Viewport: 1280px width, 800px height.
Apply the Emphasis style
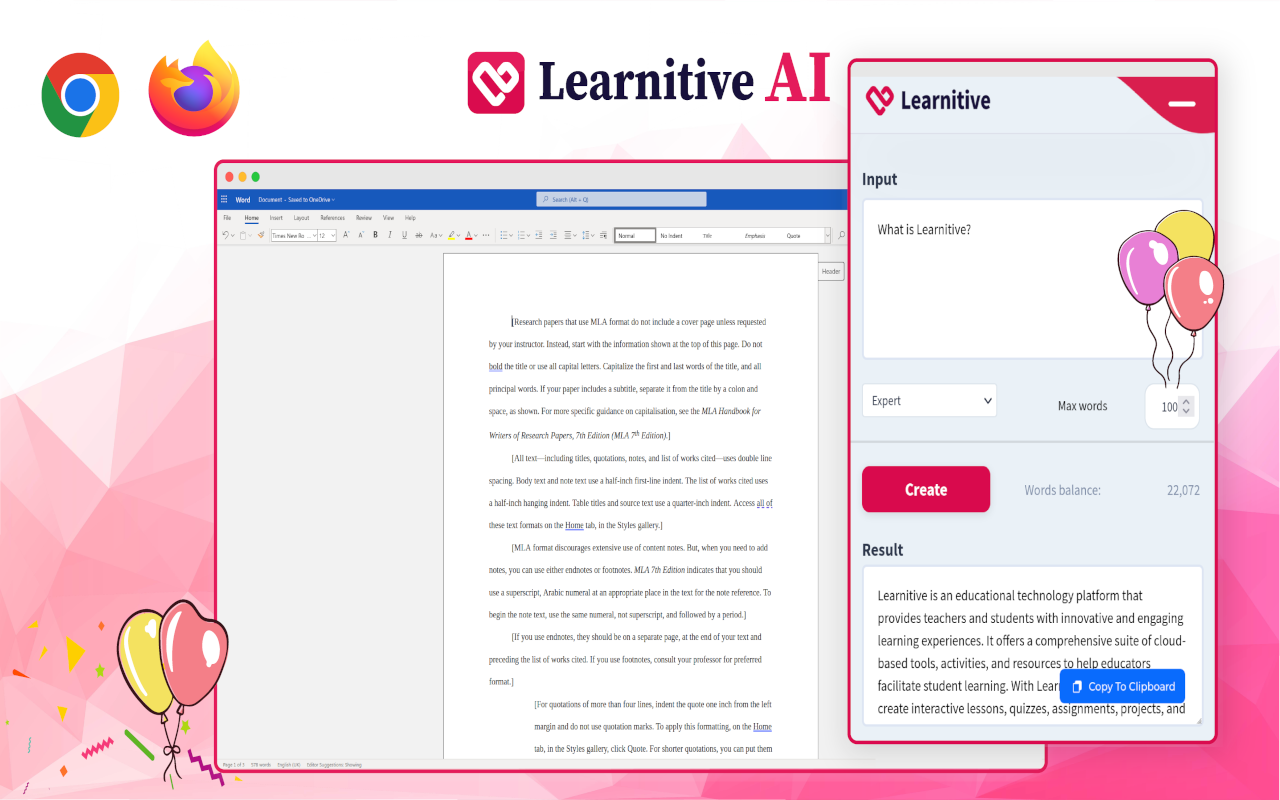click(755, 235)
